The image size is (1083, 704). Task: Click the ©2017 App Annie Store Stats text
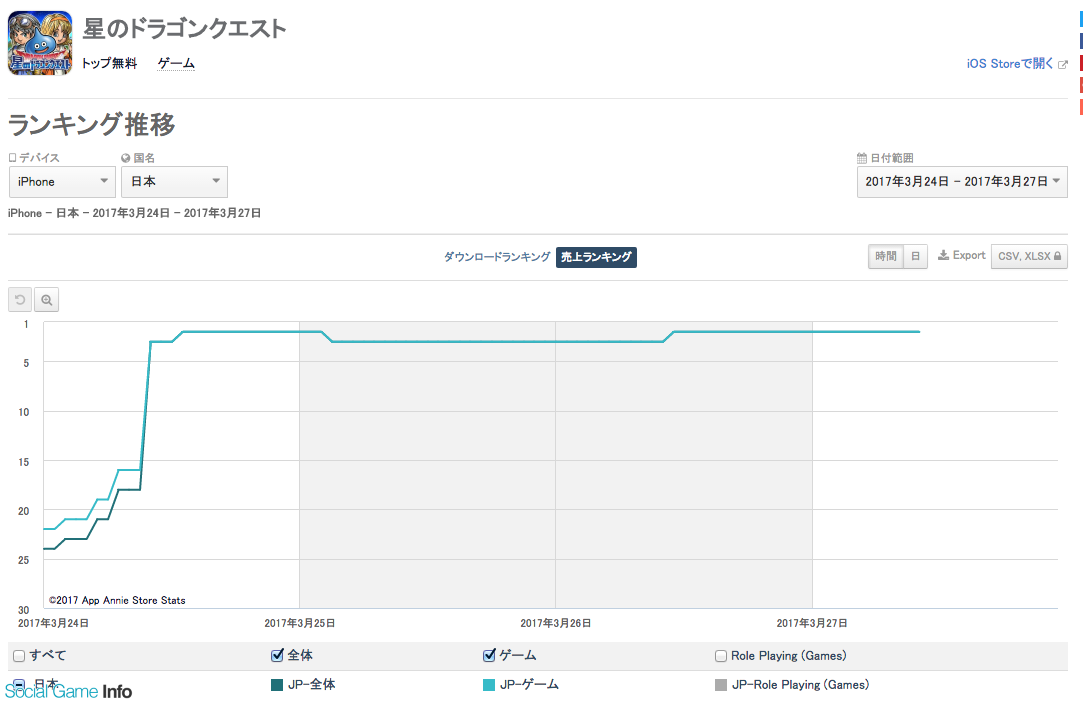pyautogui.click(x=117, y=600)
